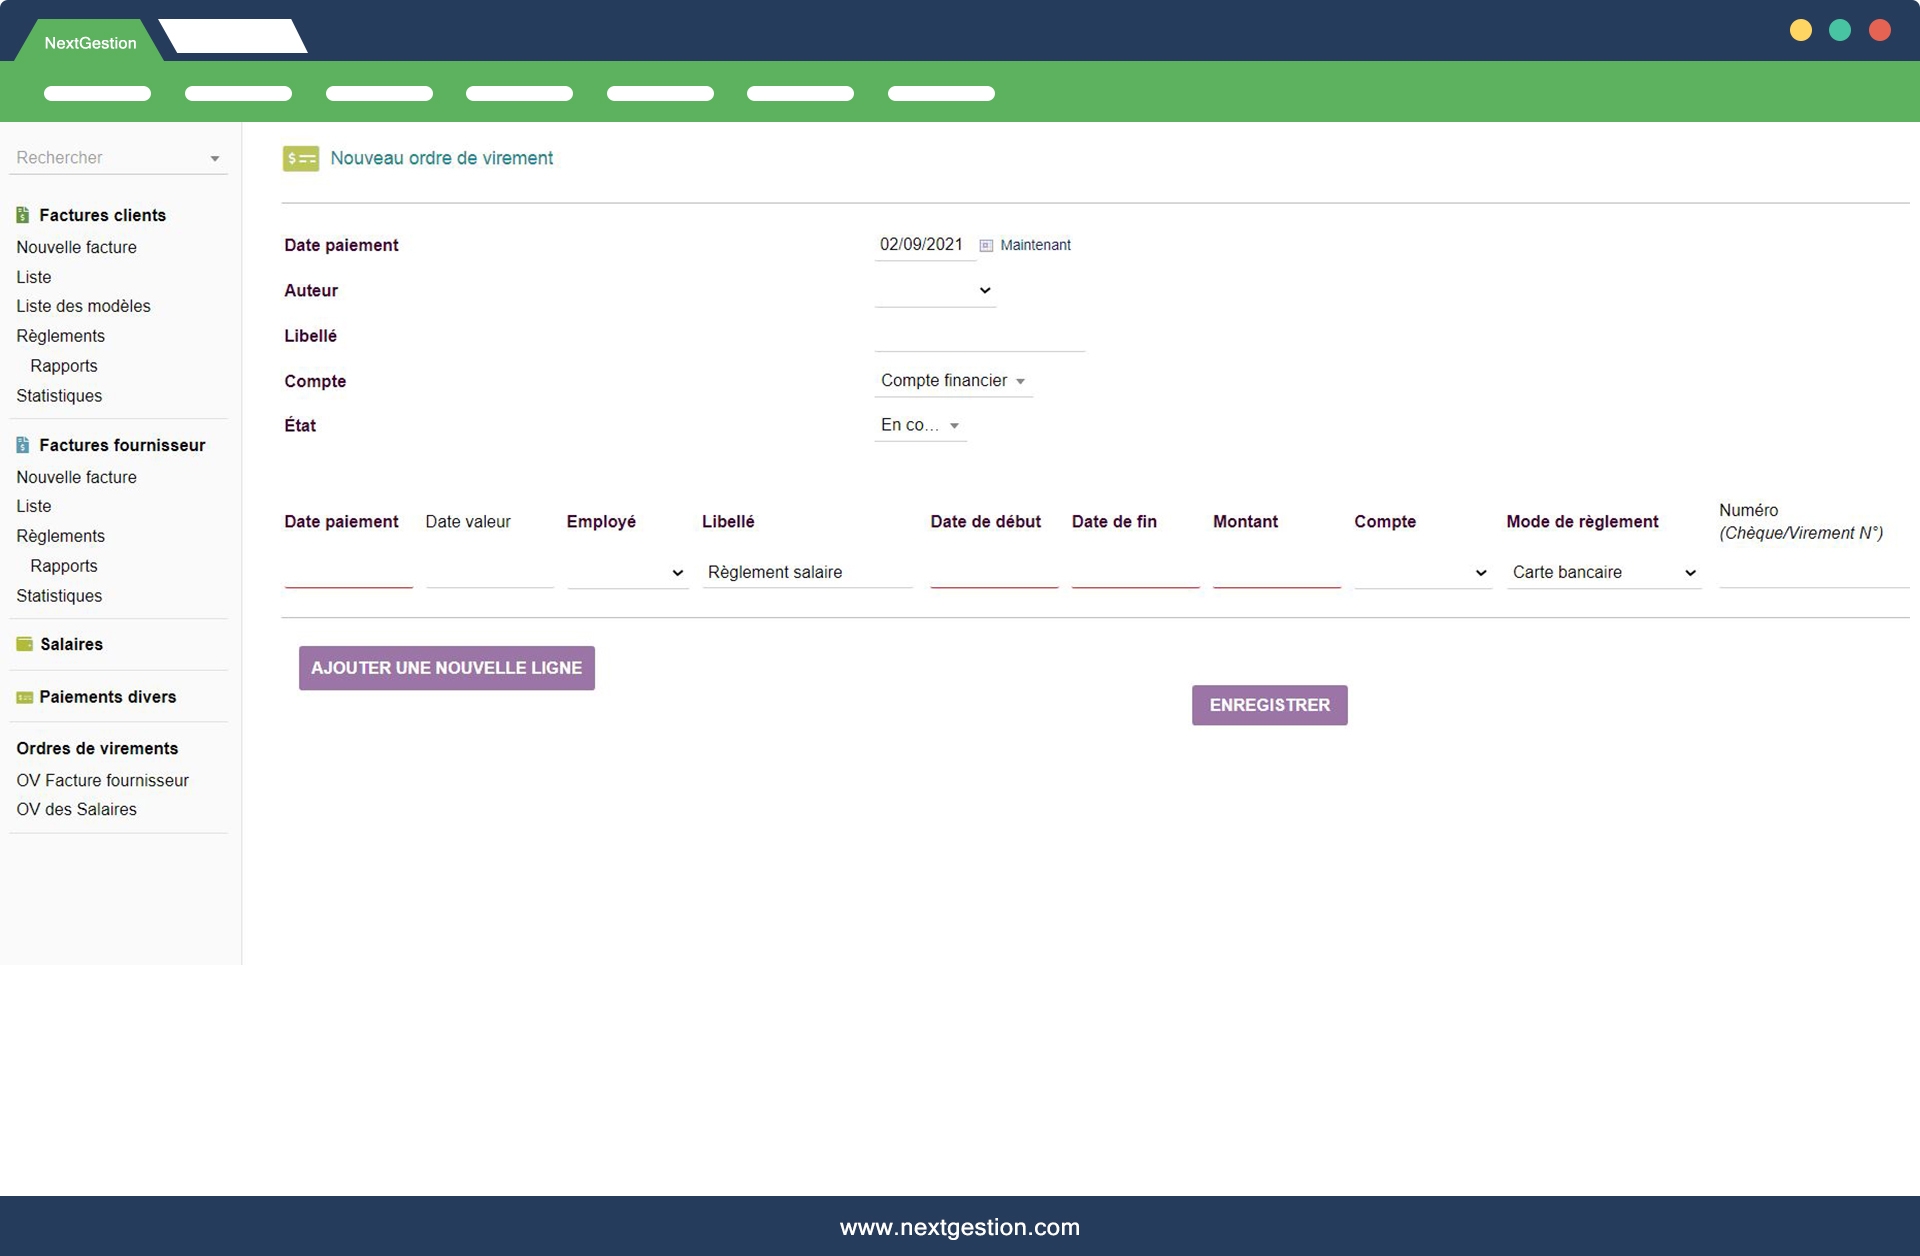Open the Auteur dropdown

tap(935, 290)
